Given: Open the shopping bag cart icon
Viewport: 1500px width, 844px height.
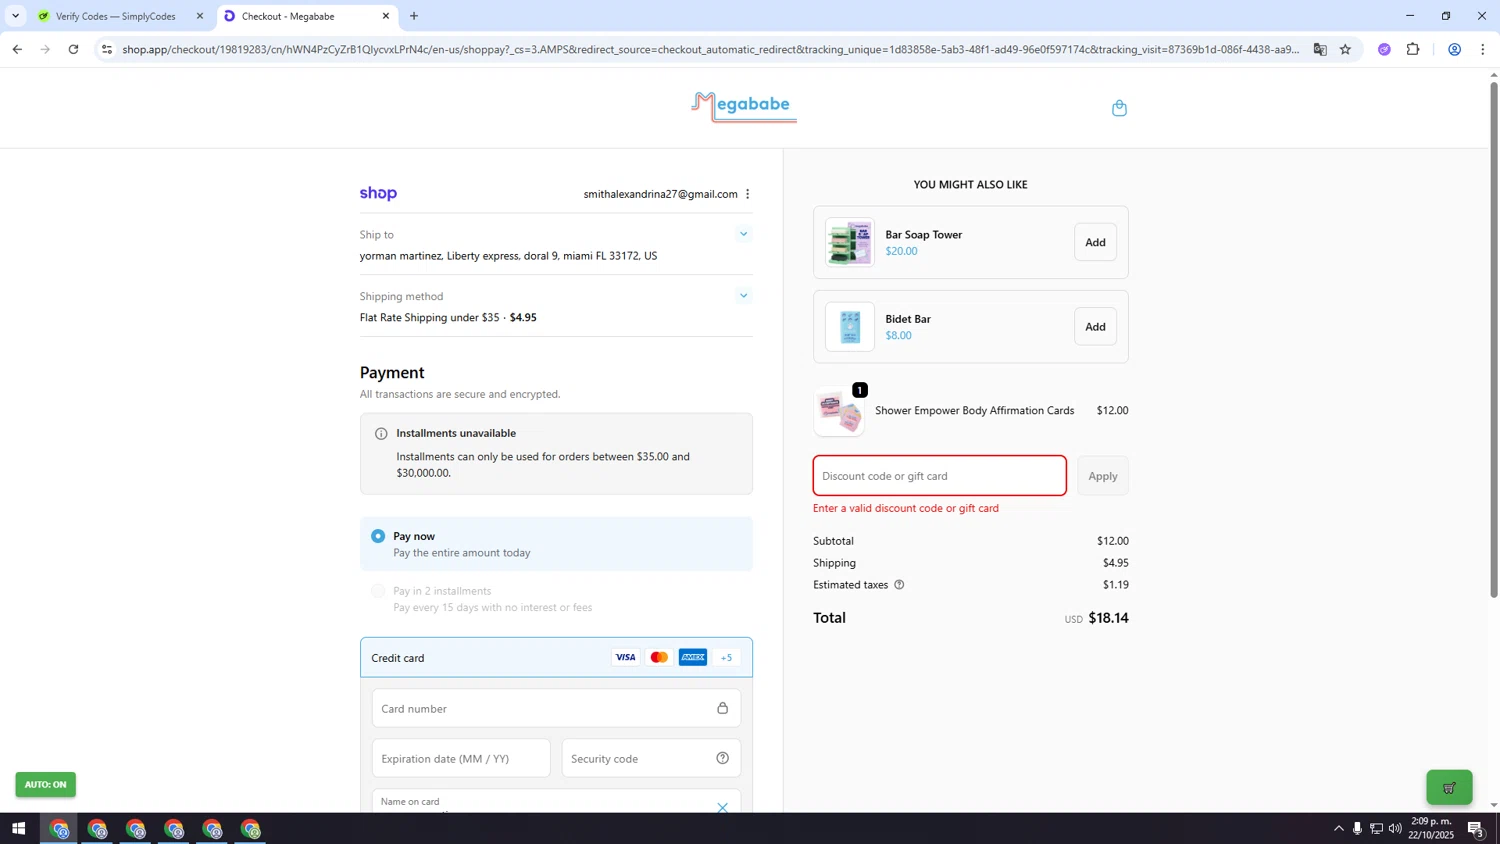Looking at the screenshot, I should pyautogui.click(x=1119, y=108).
